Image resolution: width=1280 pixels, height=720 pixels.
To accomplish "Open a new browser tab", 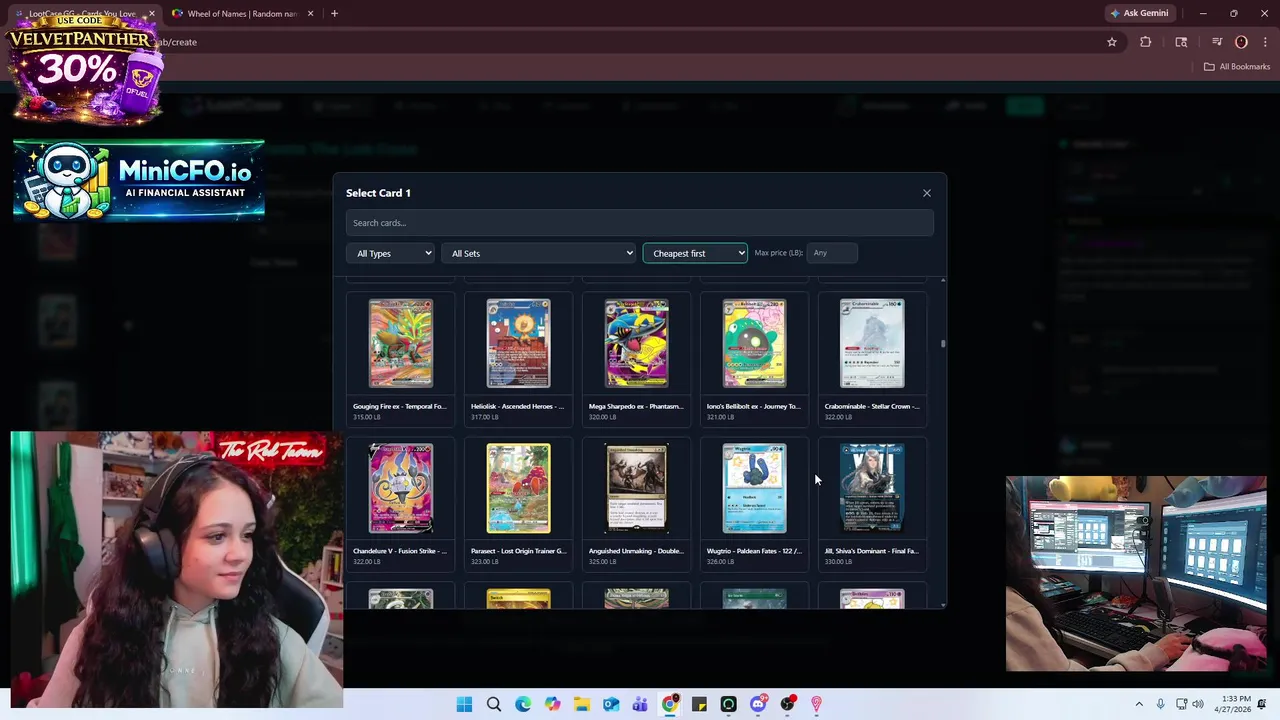I will (x=334, y=14).
